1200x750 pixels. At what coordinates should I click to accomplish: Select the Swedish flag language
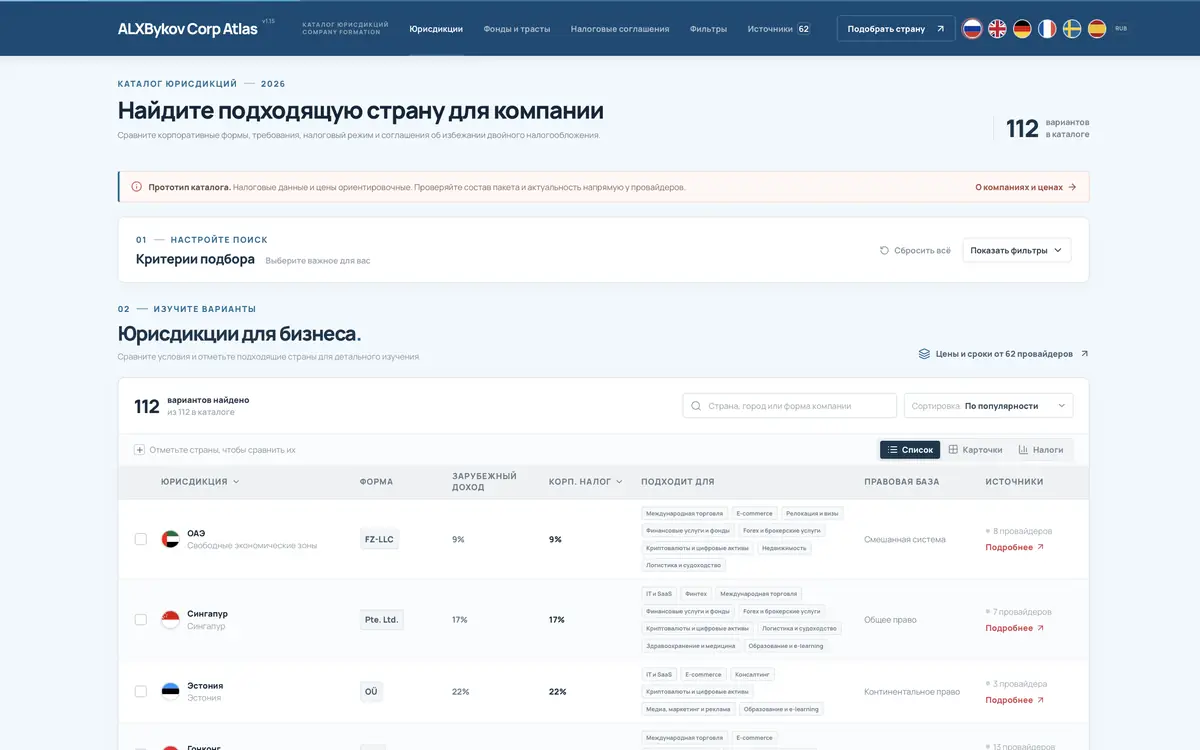[x=1072, y=29]
